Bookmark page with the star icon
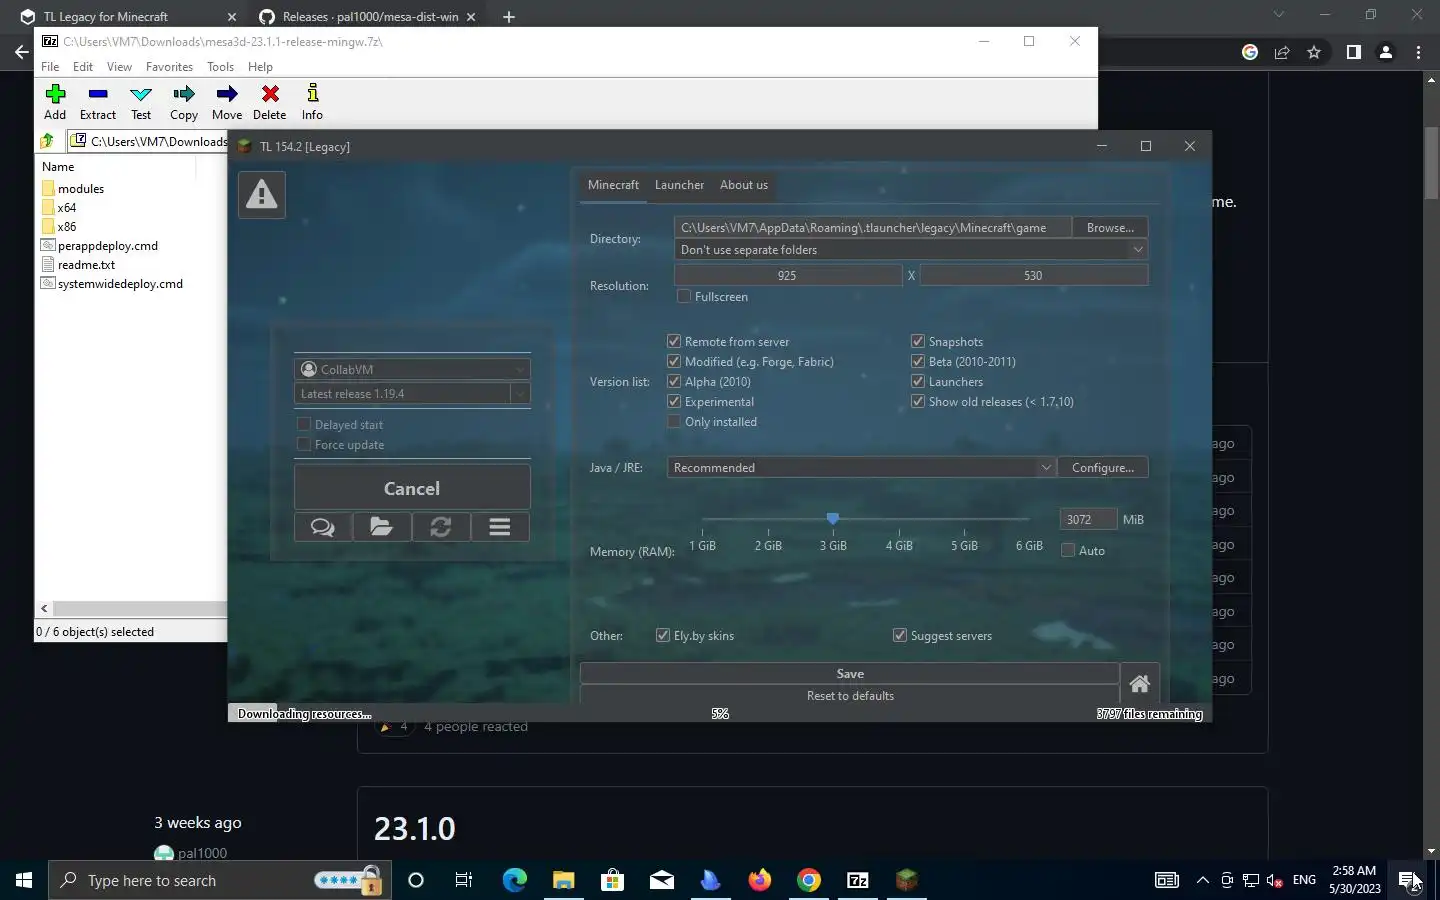The image size is (1440, 900). click(1314, 52)
